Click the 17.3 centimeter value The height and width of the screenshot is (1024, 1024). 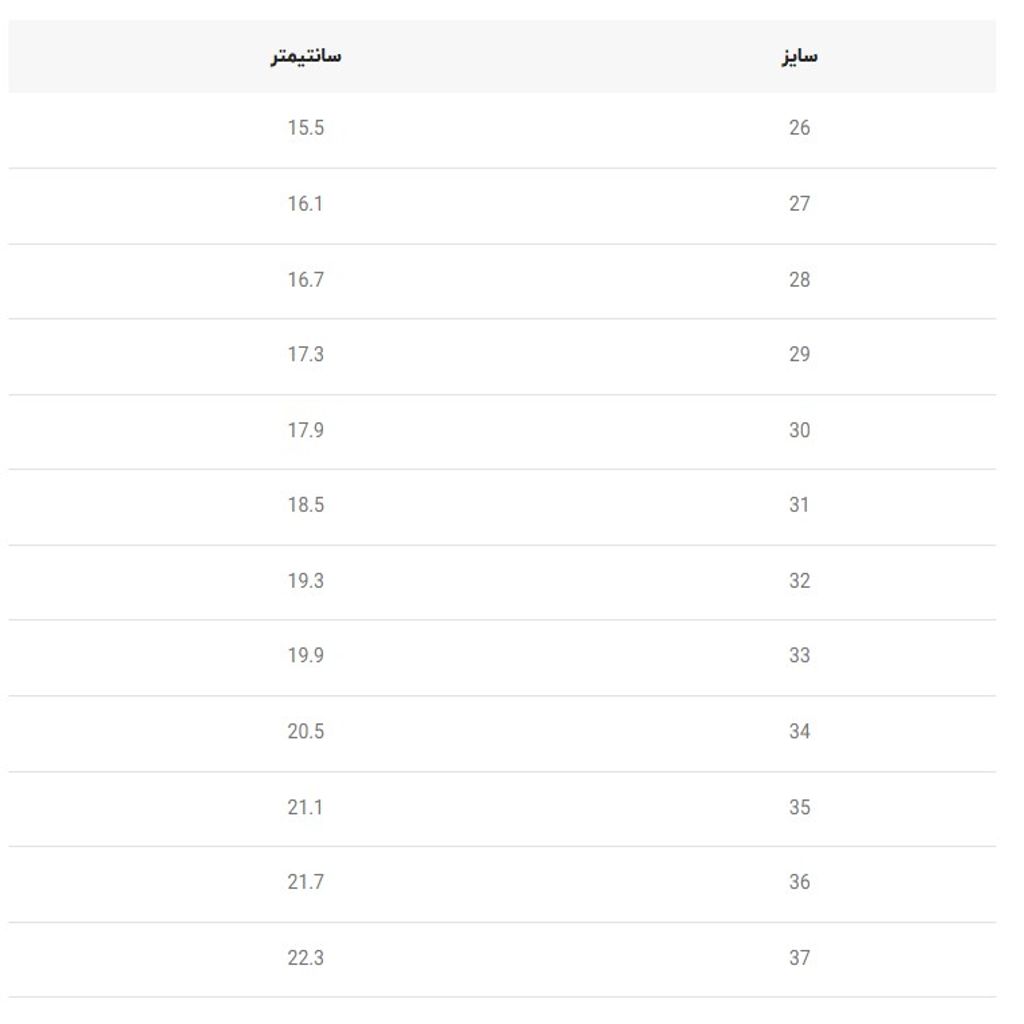pos(306,354)
